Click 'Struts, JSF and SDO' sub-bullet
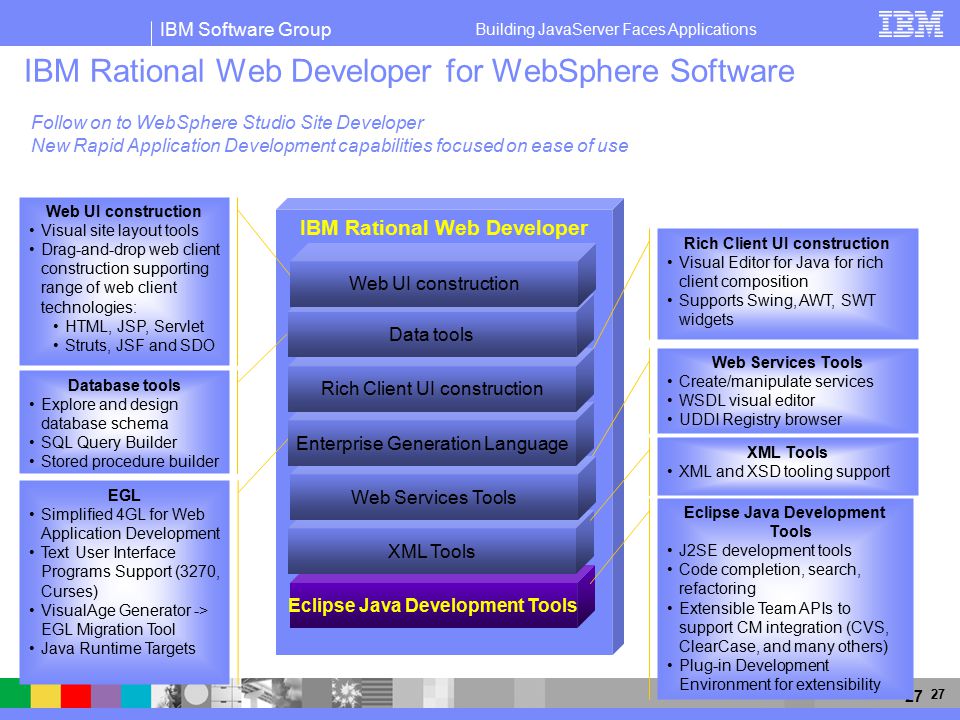Image resolution: width=960 pixels, height=720 pixels. [140, 345]
